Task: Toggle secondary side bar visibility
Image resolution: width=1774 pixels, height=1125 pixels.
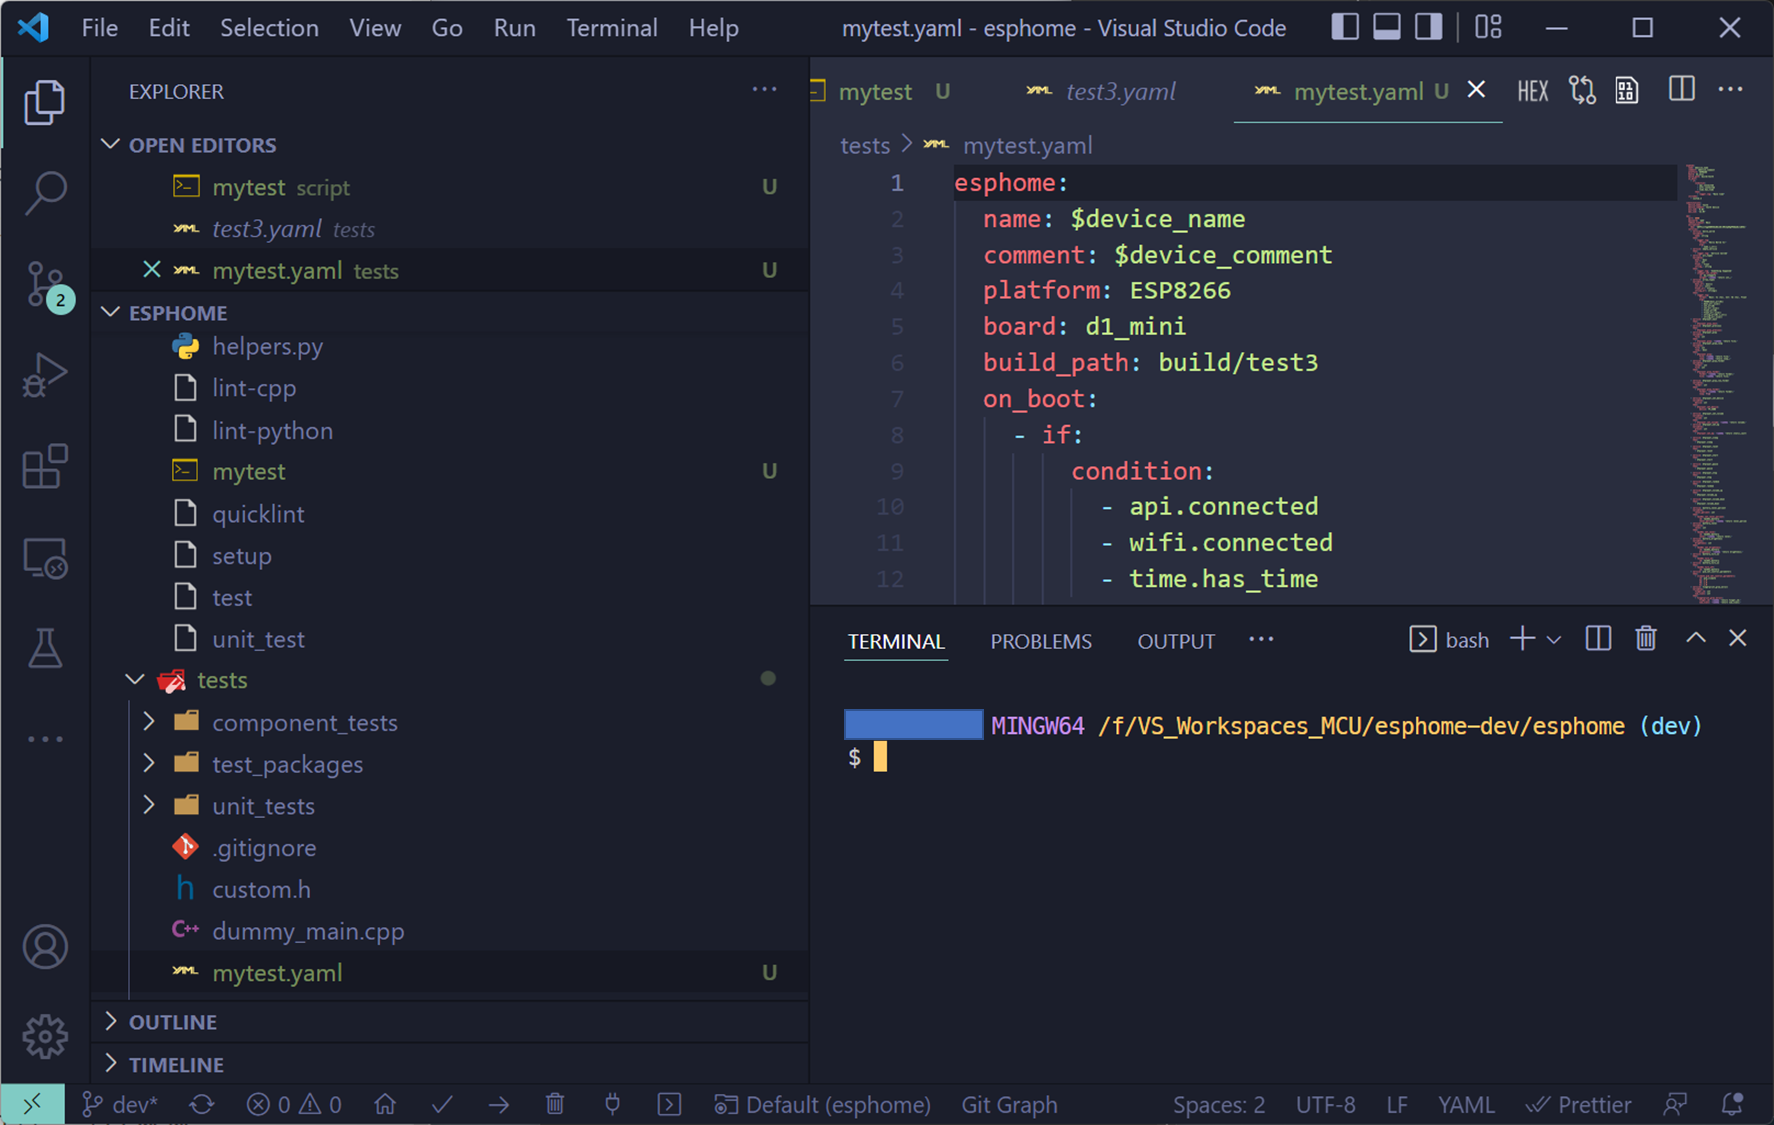Action: (1429, 27)
